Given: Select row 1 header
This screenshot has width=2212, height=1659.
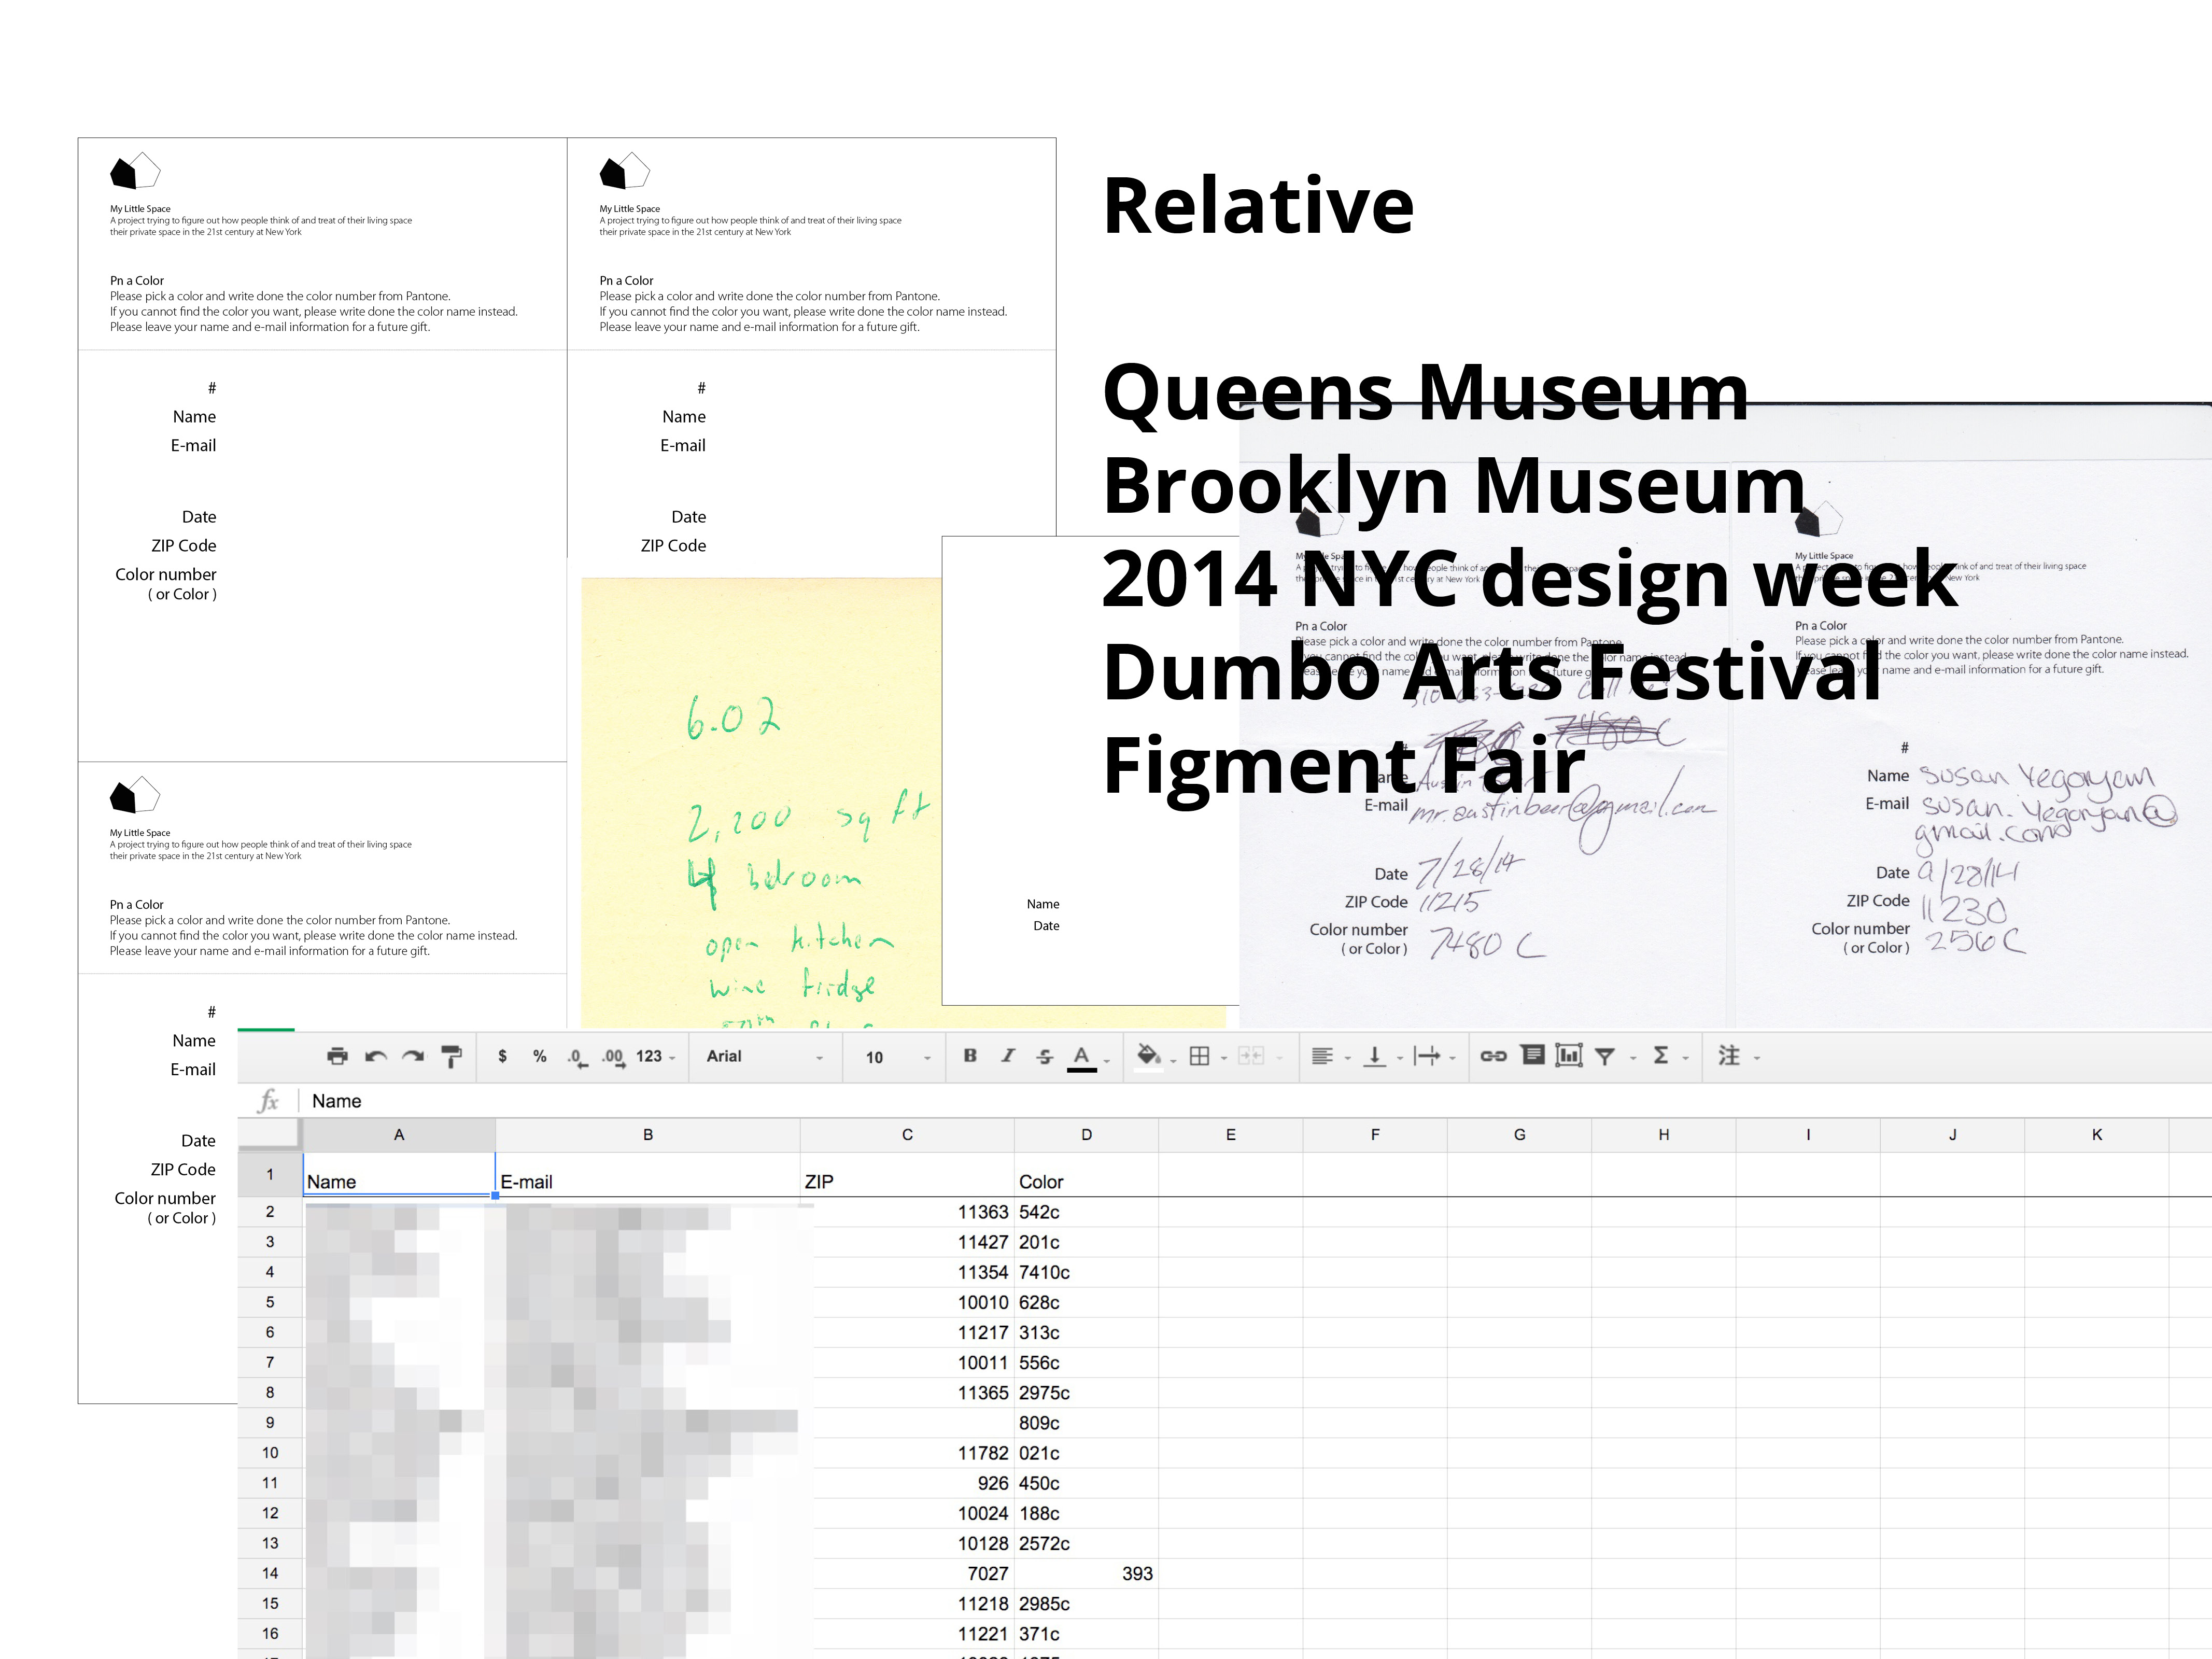Looking at the screenshot, I should click(x=270, y=1174).
